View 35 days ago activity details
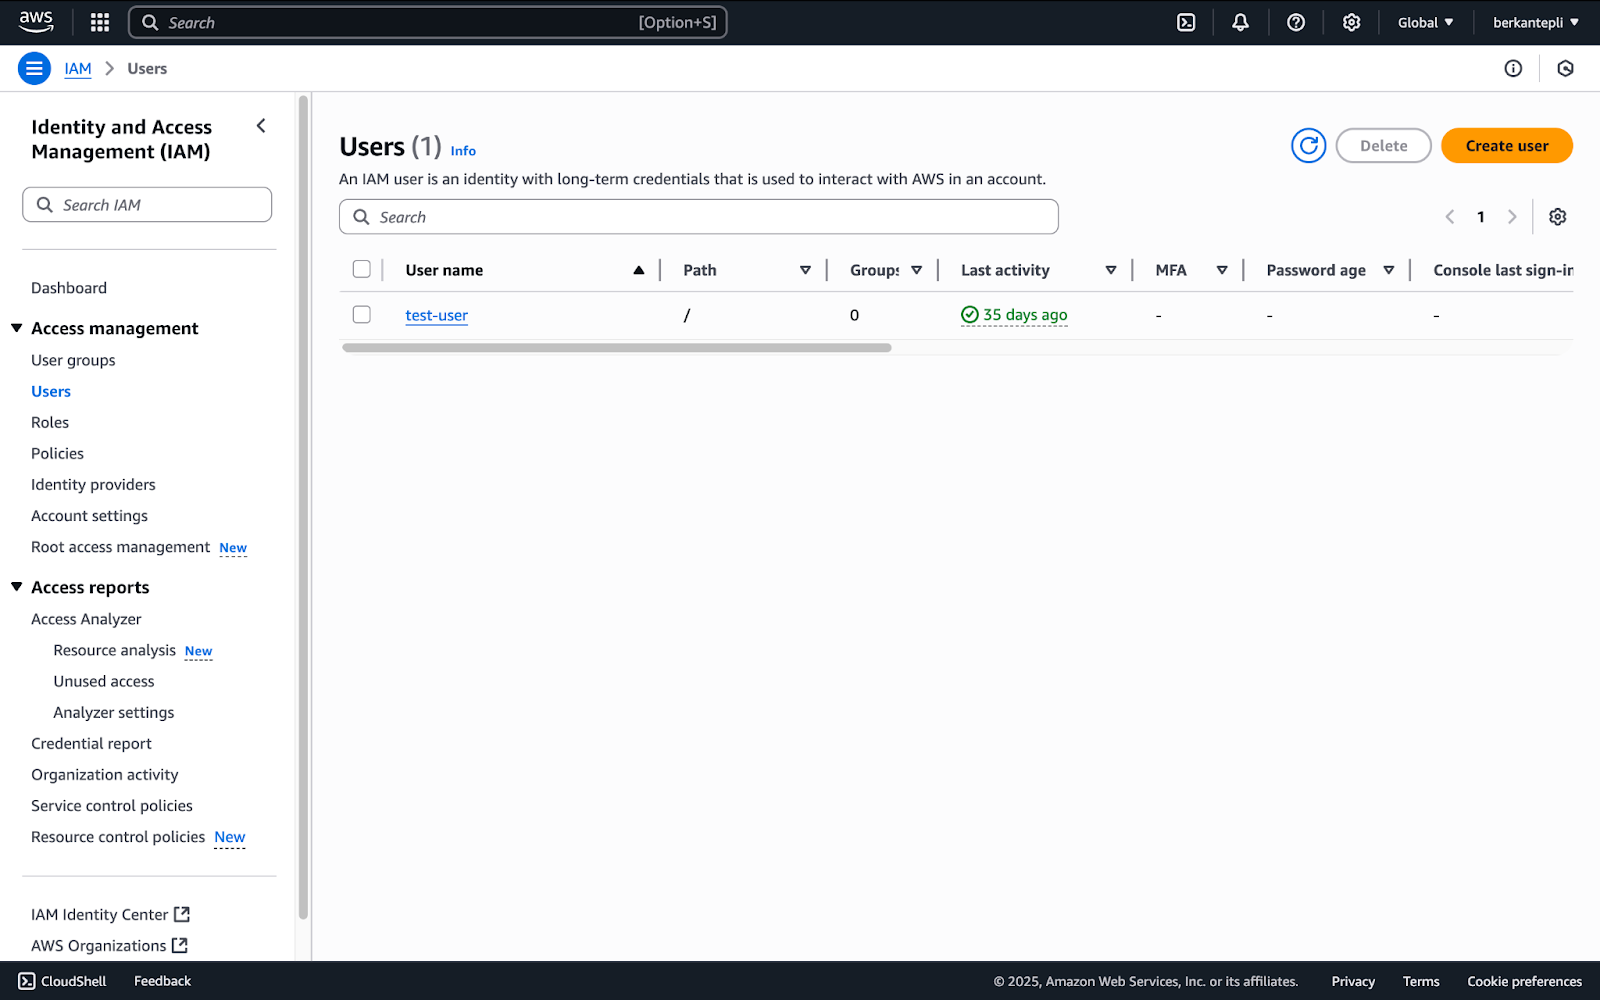Viewport: 1600px width, 1000px height. click(1014, 315)
